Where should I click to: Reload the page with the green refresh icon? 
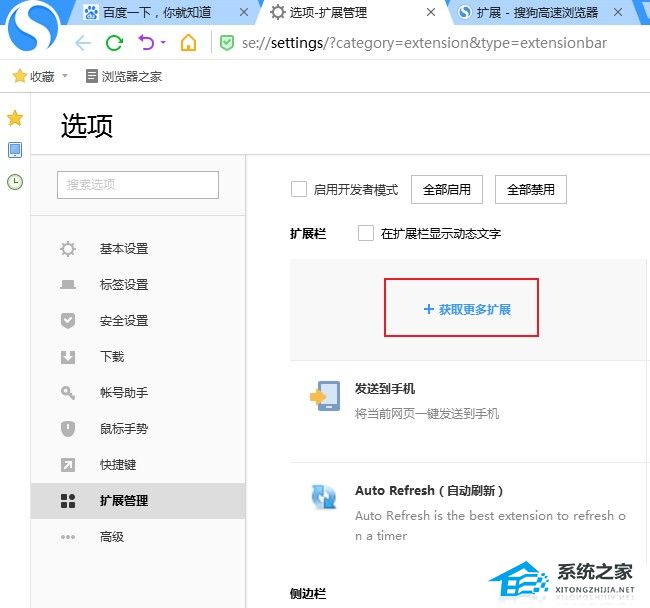(x=114, y=43)
